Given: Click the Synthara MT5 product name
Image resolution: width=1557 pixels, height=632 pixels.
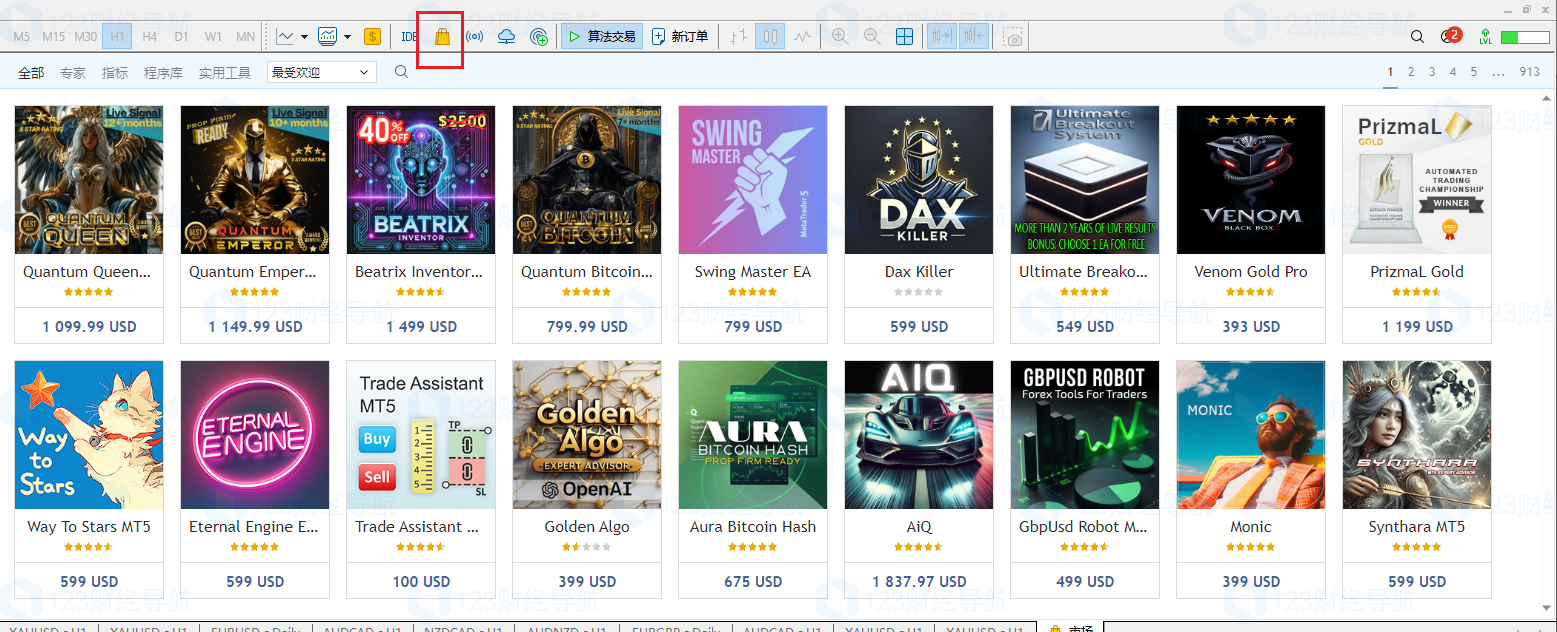Looking at the screenshot, I should (x=1417, y=527).
